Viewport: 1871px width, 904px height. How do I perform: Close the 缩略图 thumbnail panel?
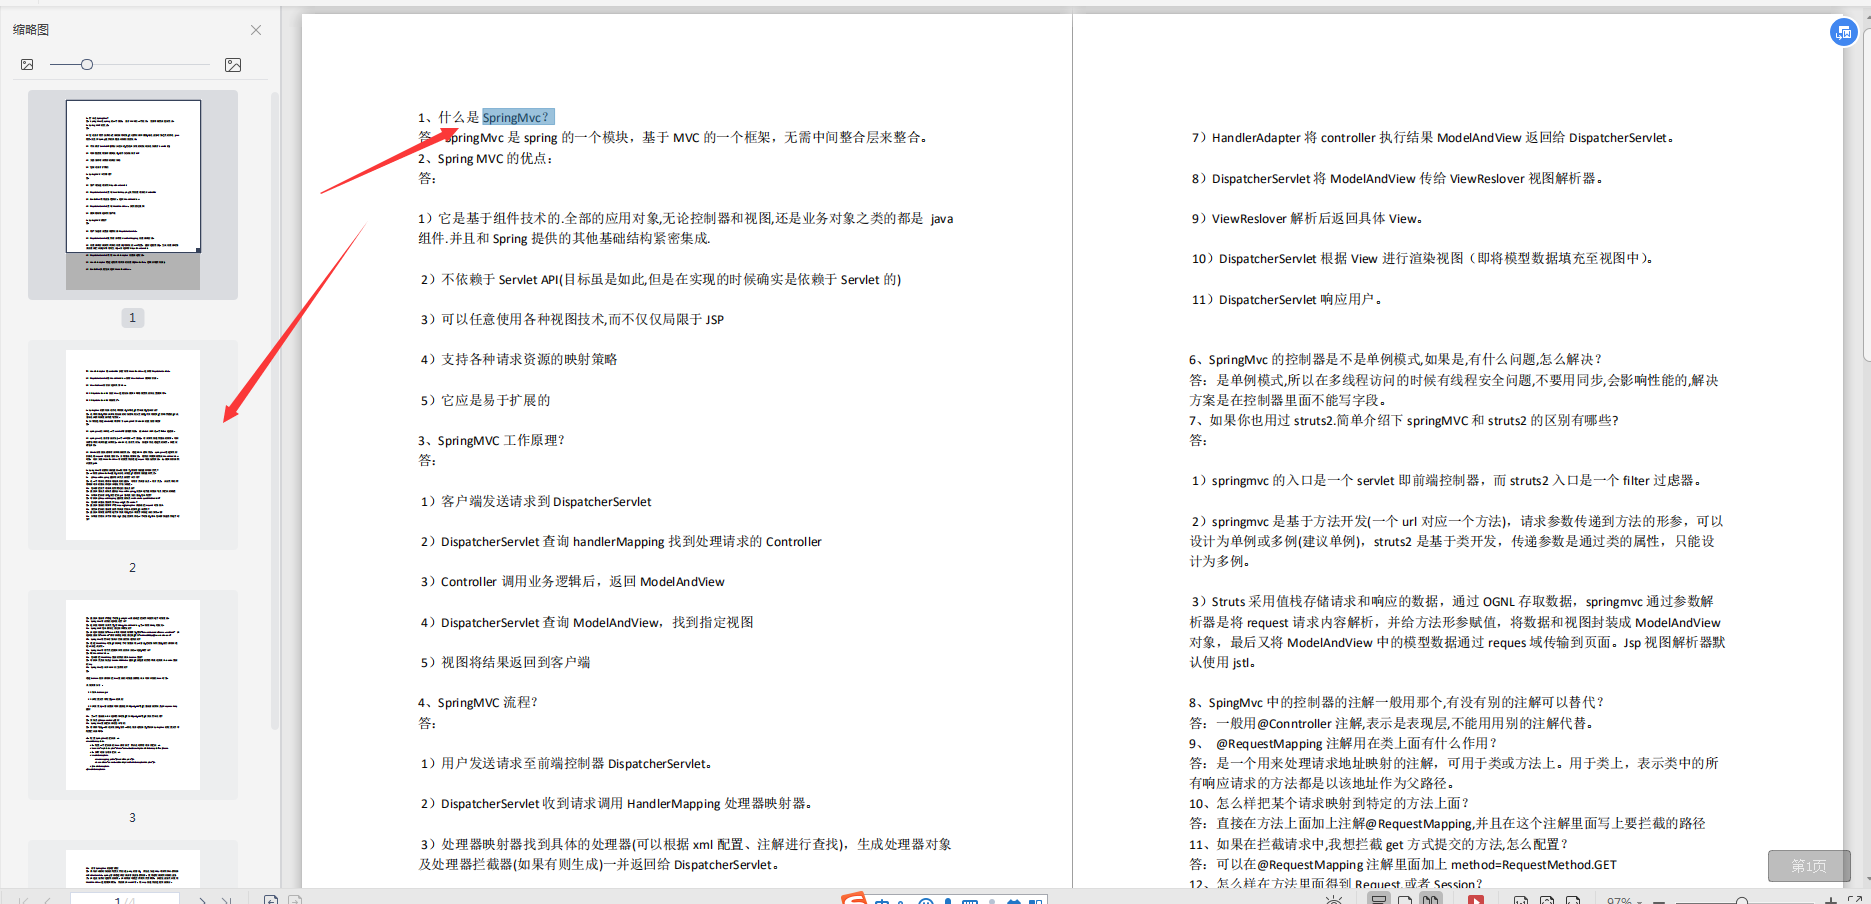click(256, 30)
